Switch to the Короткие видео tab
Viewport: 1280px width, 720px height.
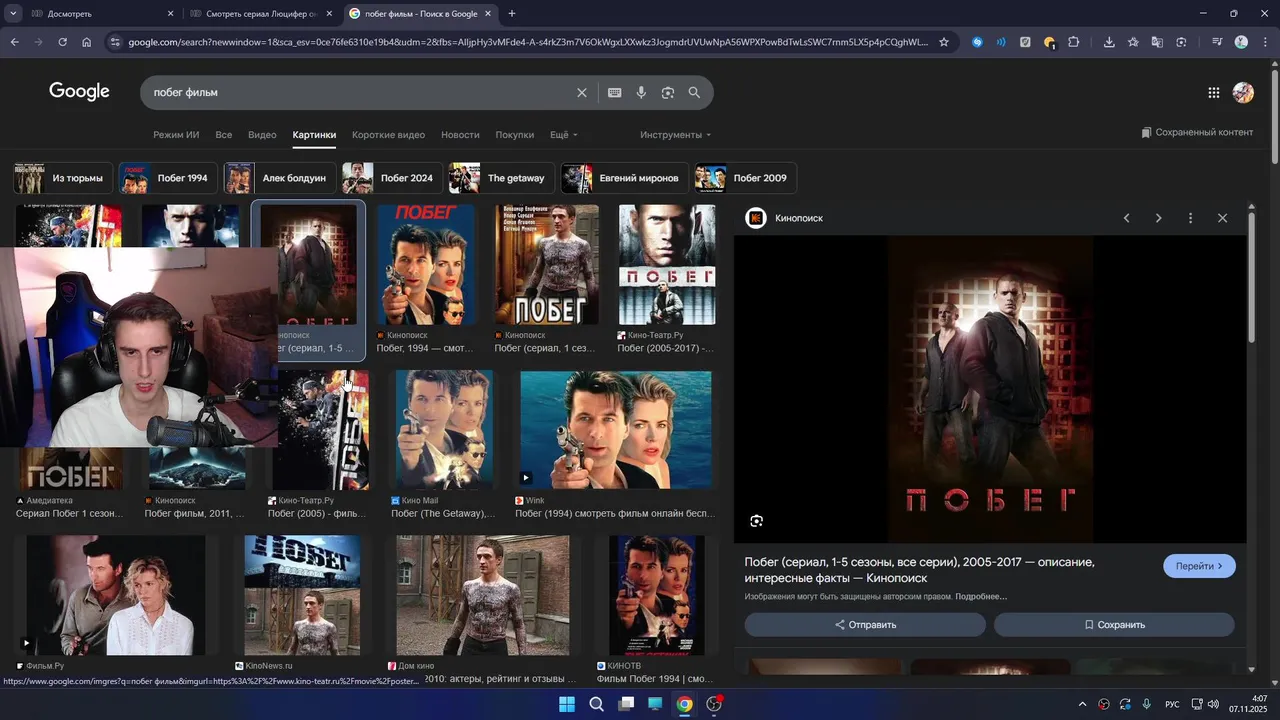[388, 135]
